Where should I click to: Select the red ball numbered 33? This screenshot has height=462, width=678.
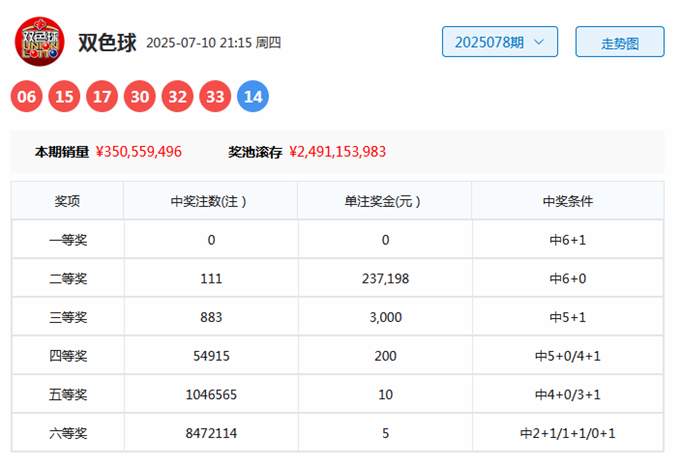click(215, 96)
